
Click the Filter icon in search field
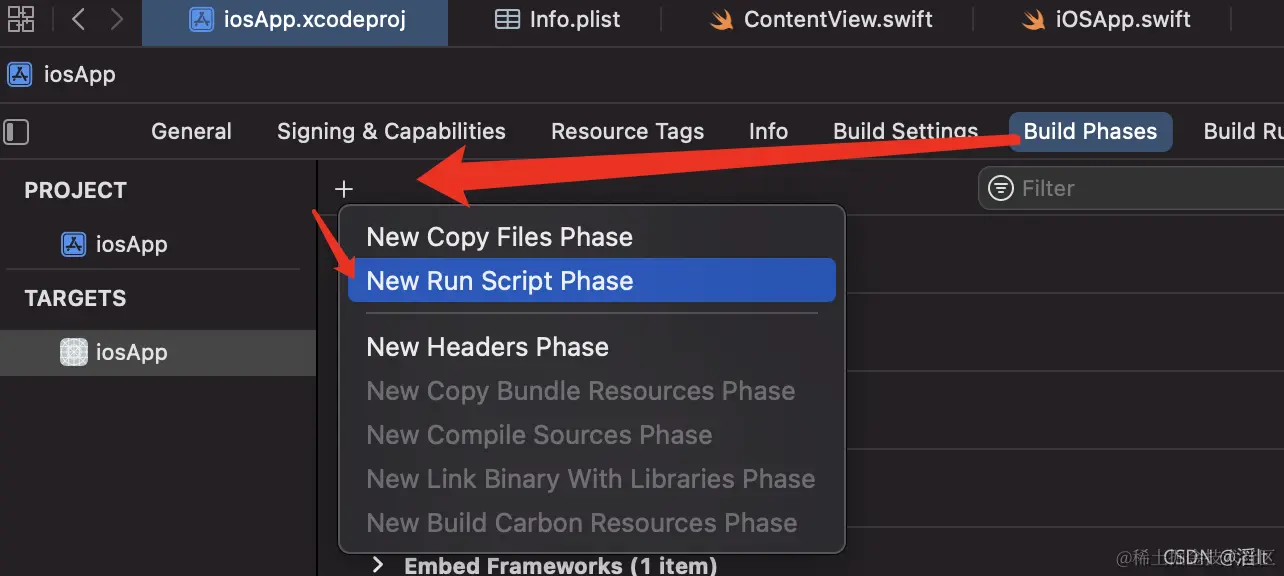tap(1000, 188)
